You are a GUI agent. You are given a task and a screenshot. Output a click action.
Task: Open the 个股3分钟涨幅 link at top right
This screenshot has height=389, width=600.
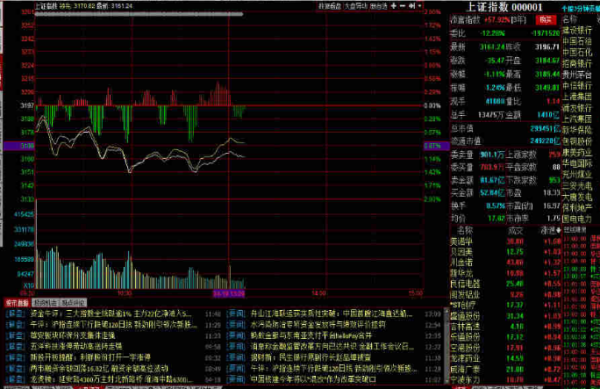point(581,8)
